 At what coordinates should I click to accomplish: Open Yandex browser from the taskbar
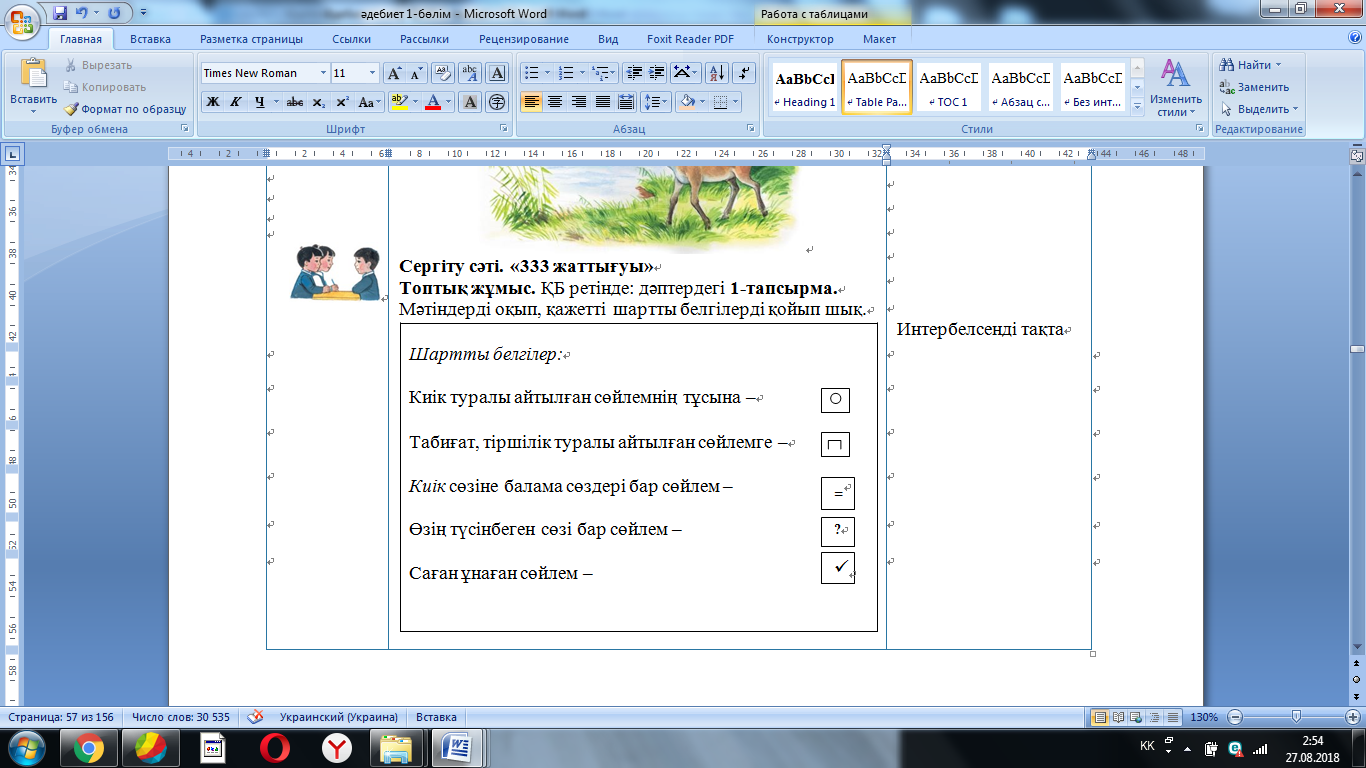(337, 748)
